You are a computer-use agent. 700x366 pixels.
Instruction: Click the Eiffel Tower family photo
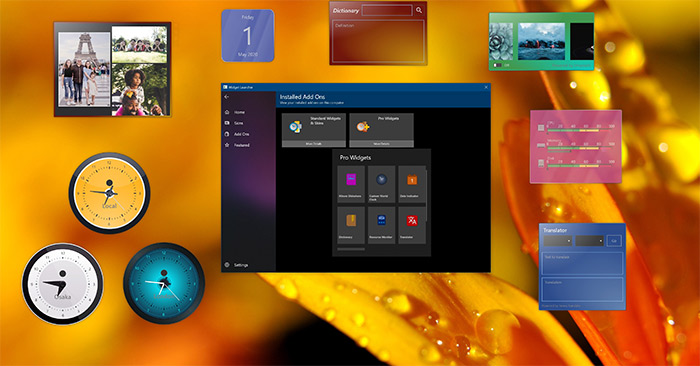coord(84,69)
